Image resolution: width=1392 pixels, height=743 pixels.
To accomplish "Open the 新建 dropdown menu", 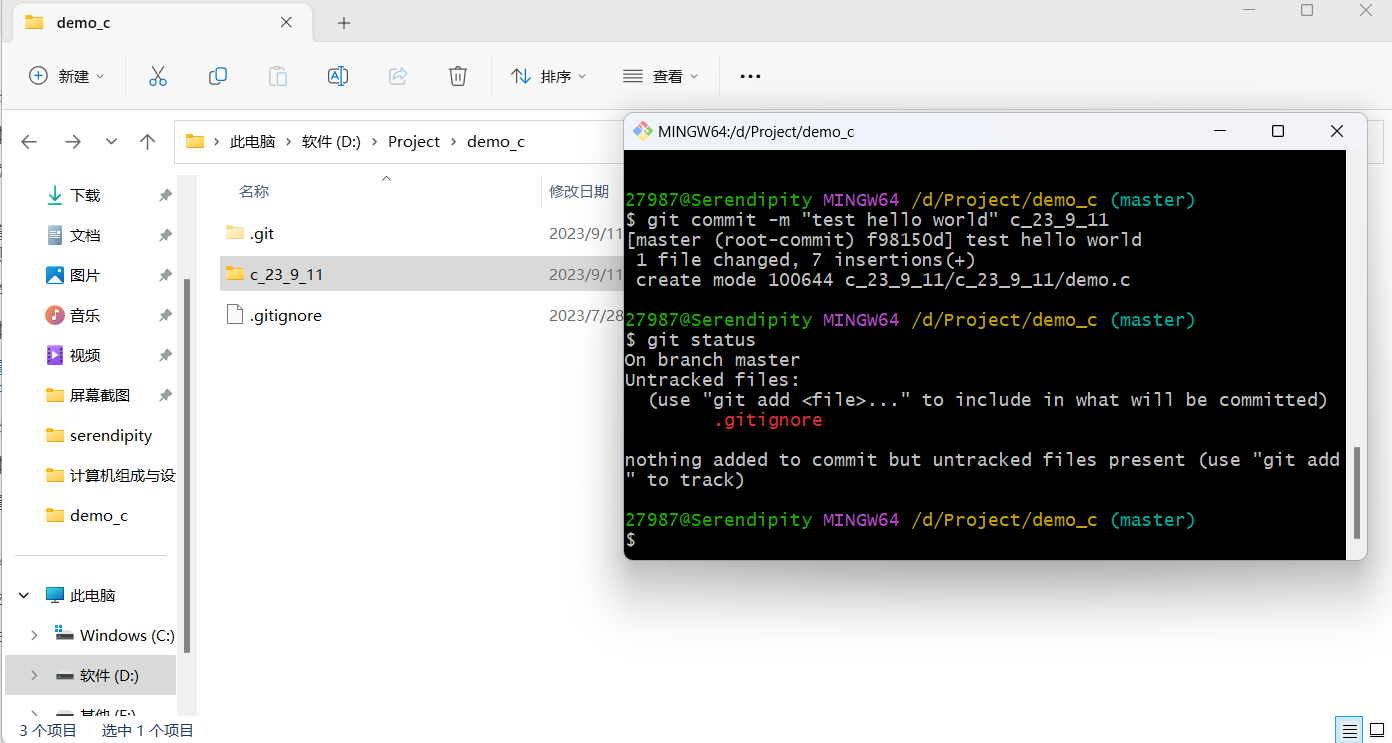I will point(67,76).
